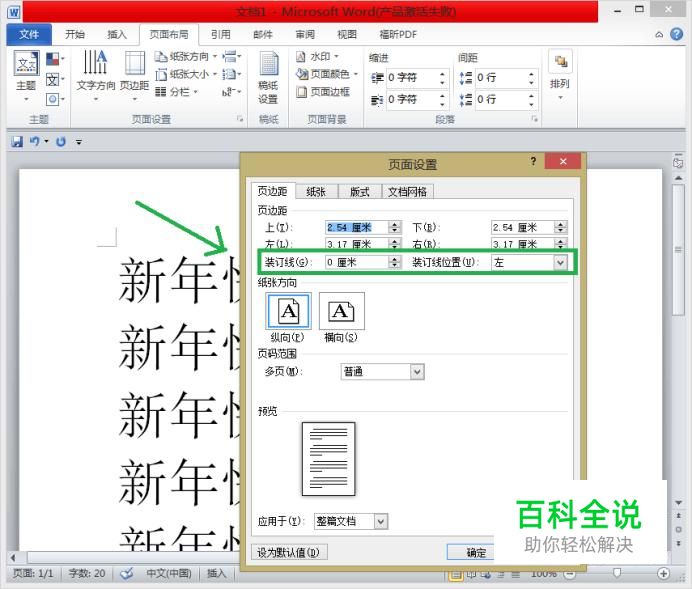Open Columns (分栏) menu
The height and width of the screenshot is (589, 692).
click(x=177, y=92)
